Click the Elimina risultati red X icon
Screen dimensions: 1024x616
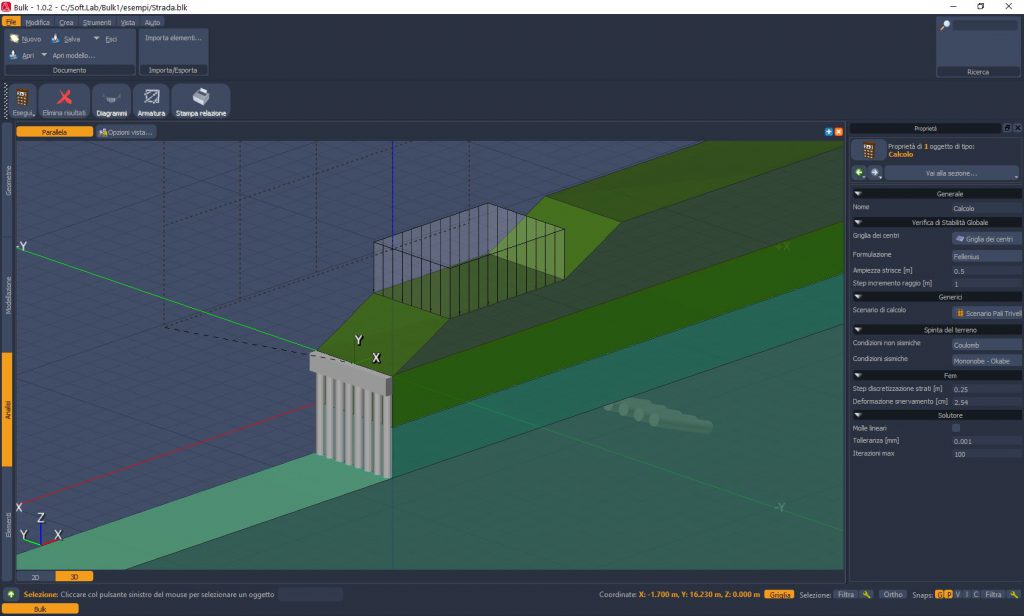click(65, 98)
